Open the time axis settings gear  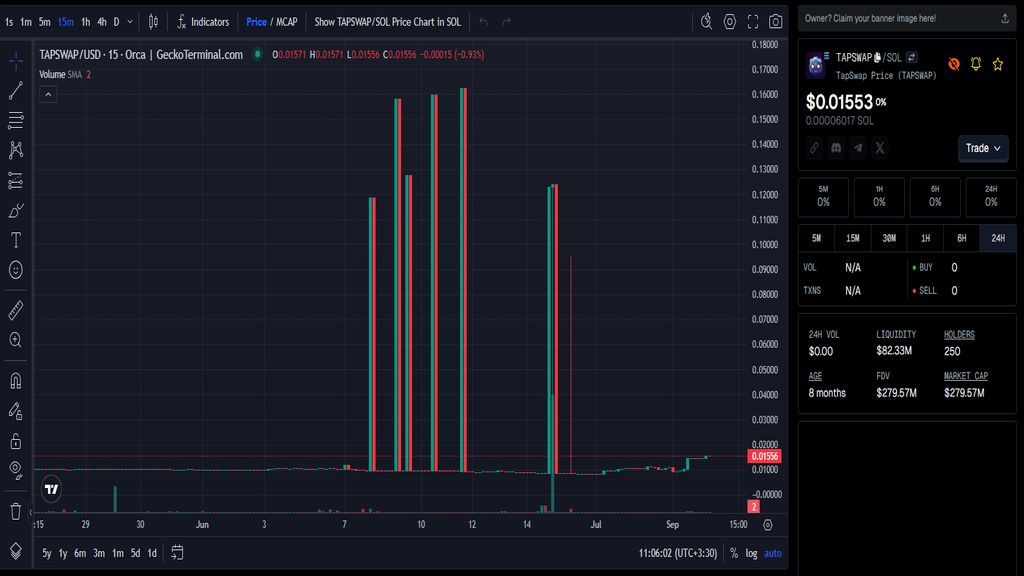point(768,524)
